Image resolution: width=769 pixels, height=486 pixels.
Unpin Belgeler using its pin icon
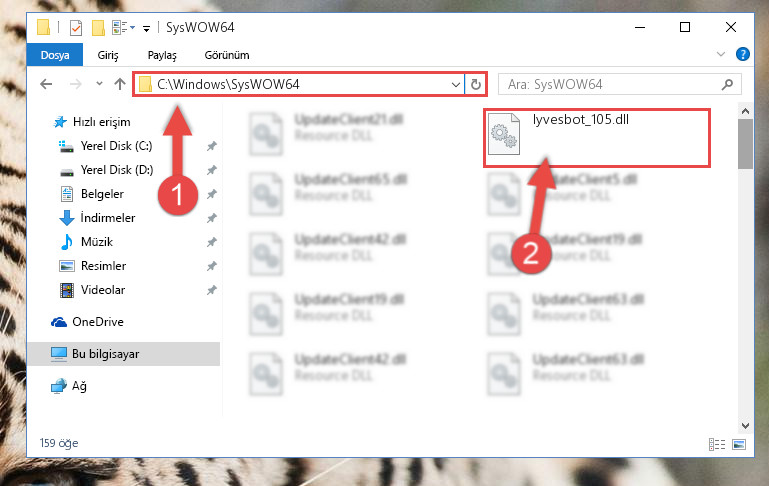(x=211, y=194)
